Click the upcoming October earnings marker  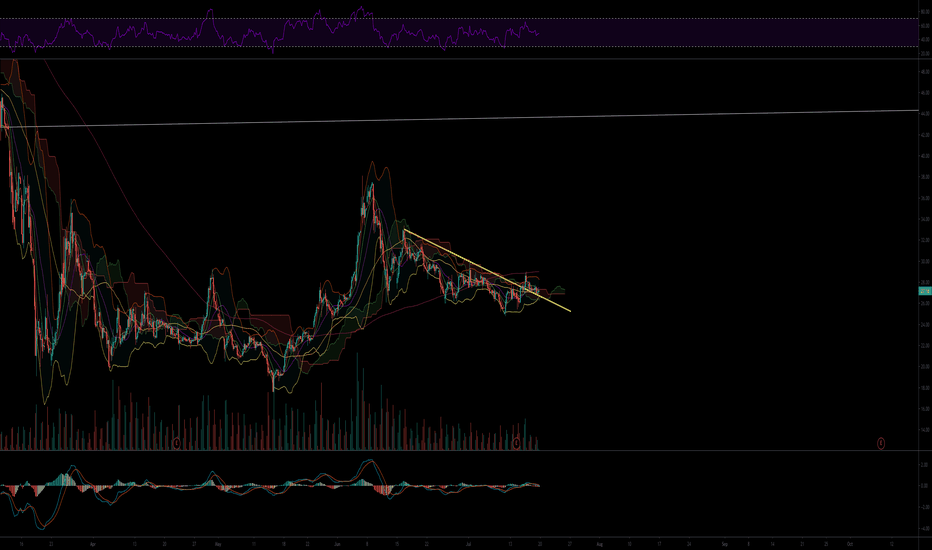[x=881, y=443]
